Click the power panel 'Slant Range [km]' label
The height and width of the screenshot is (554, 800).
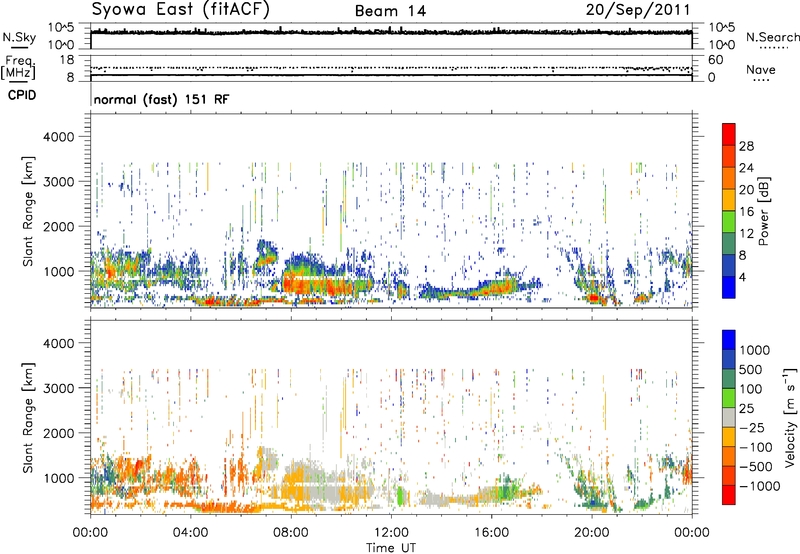pyautogui.click(x=28, y=211)
